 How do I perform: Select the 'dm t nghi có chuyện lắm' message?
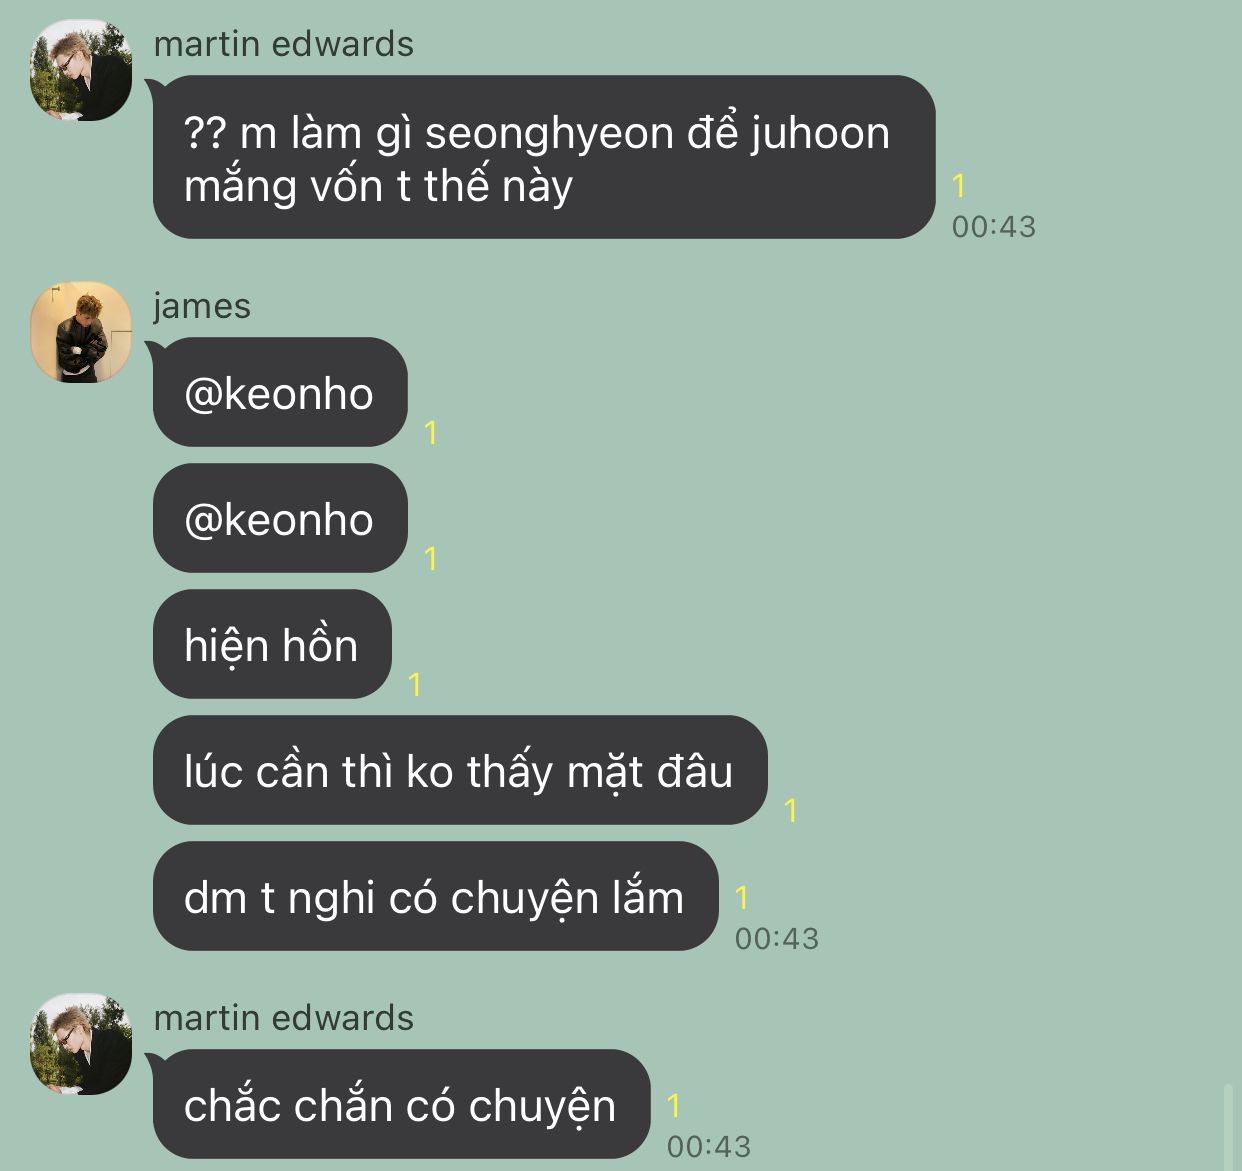(436, 896)
